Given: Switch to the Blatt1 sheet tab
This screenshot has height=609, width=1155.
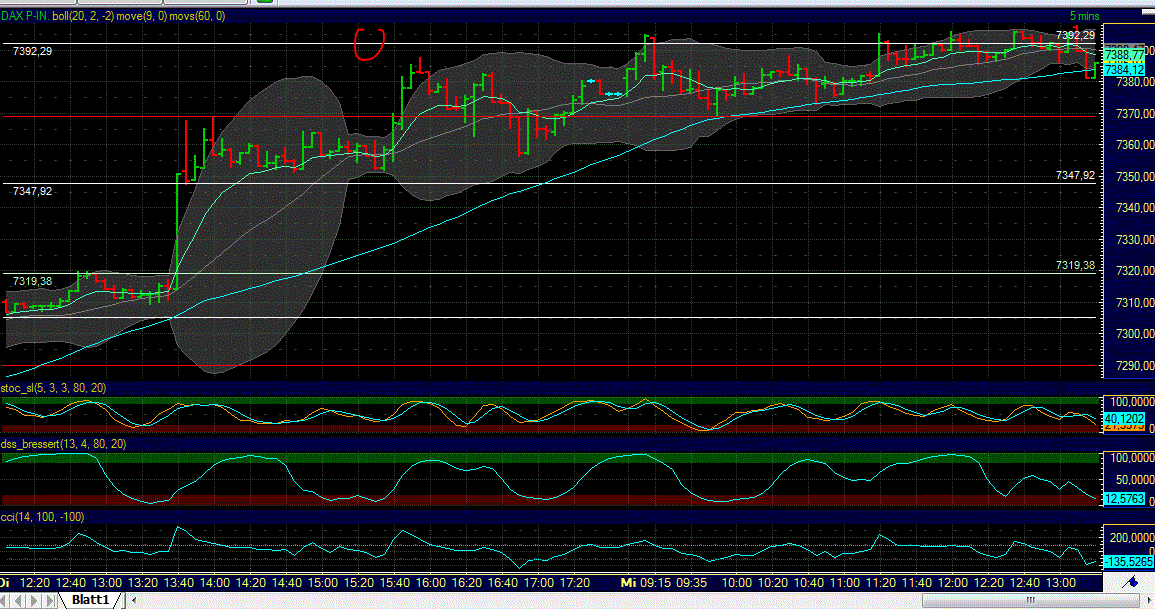Looking at the screenshot, I should (x=88, y=600).
